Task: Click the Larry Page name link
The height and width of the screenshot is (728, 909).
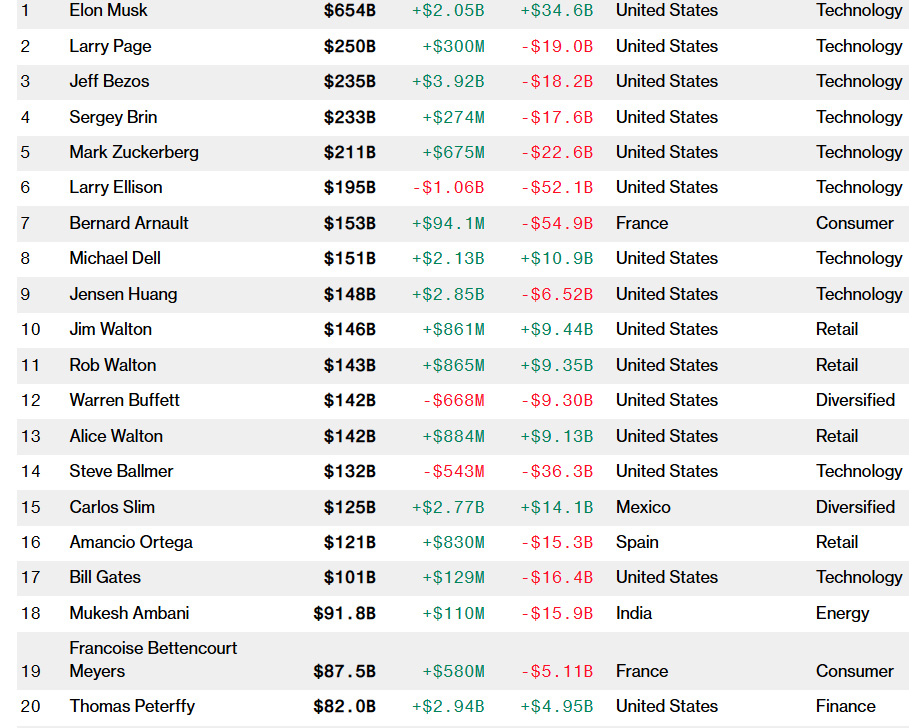Action: [110, 46]
